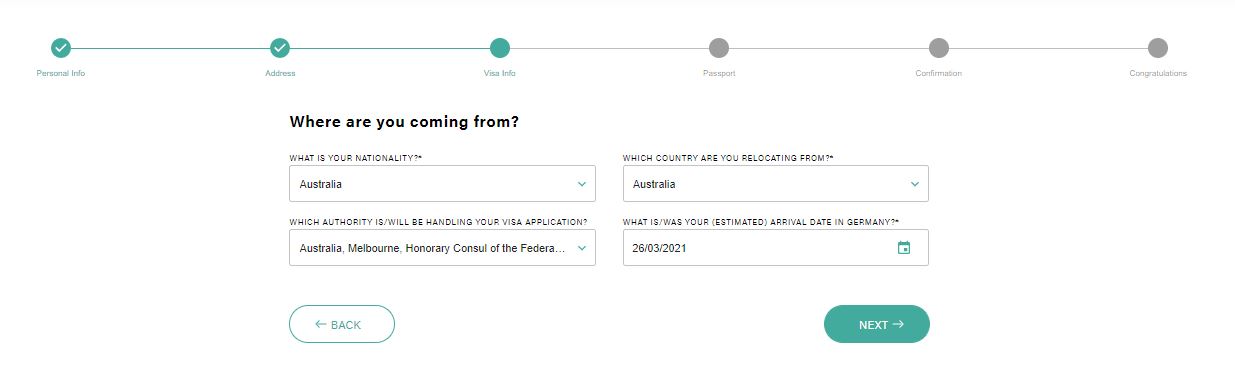Open the nationality field showing Australia
The height and width of the screenshot is (386, 1235).
[x=442, y=184]
